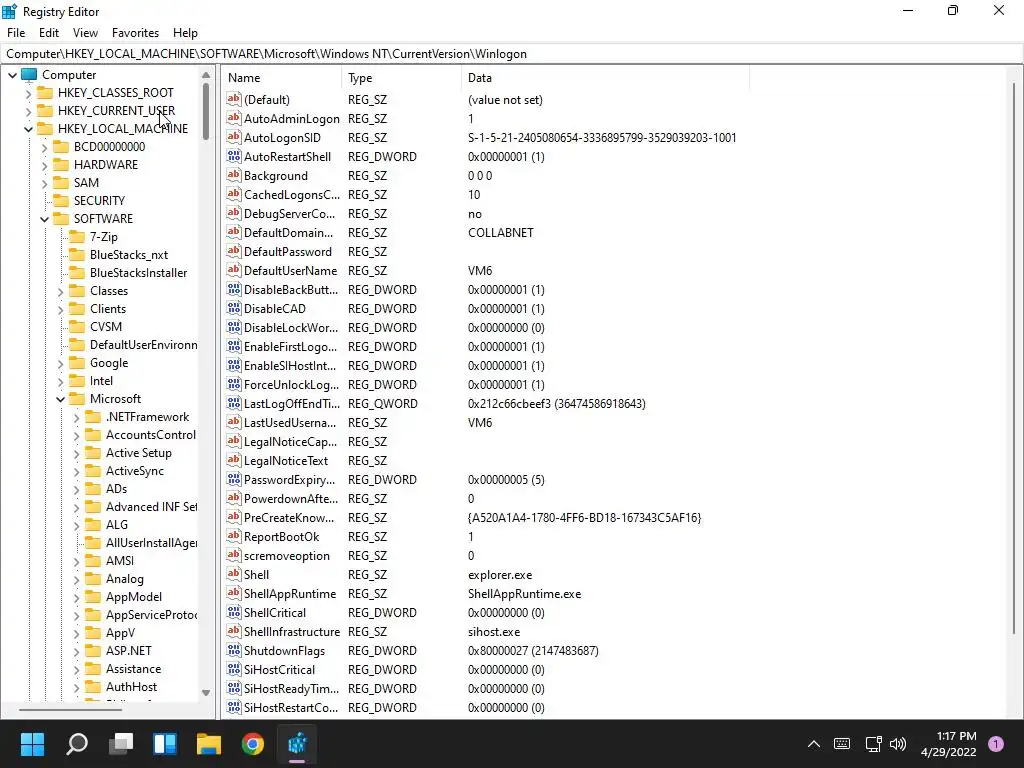
Task: Click the ReportBootOk string icon
Action: click(x=234, y=536)
